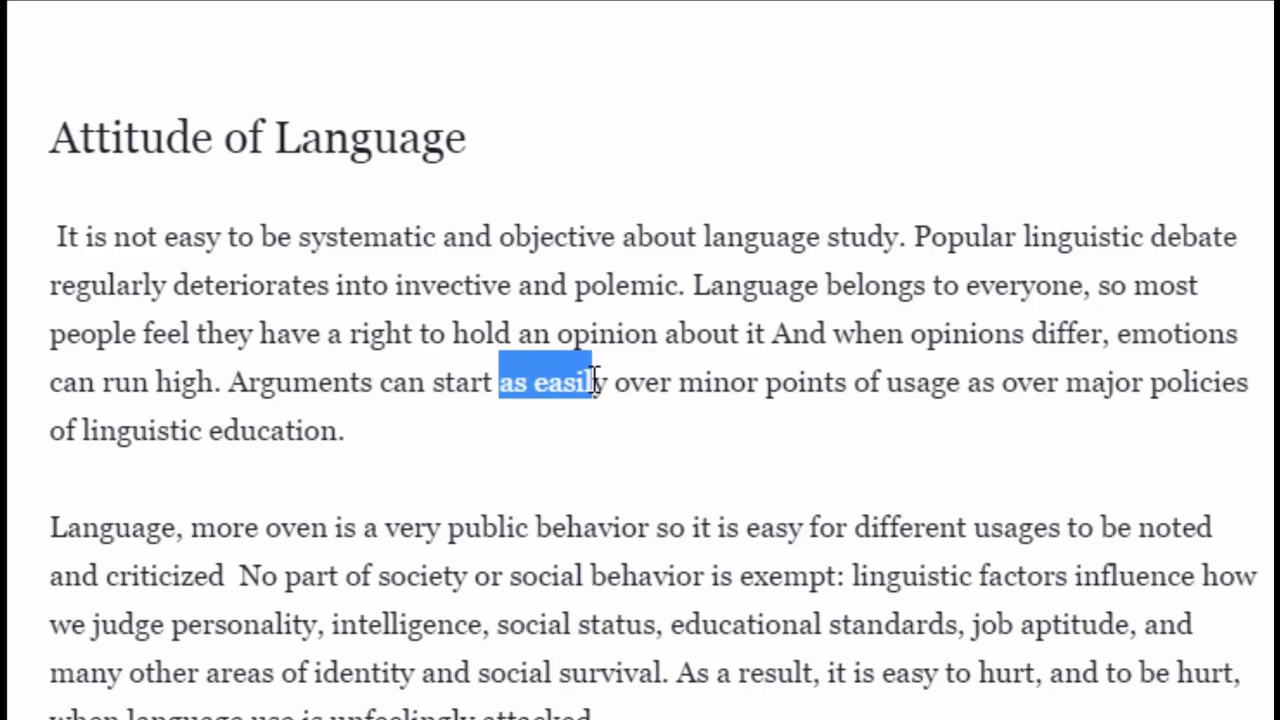
Task: Click the word 'education' ending first paragraph
Action: click(x=272, y=431)
